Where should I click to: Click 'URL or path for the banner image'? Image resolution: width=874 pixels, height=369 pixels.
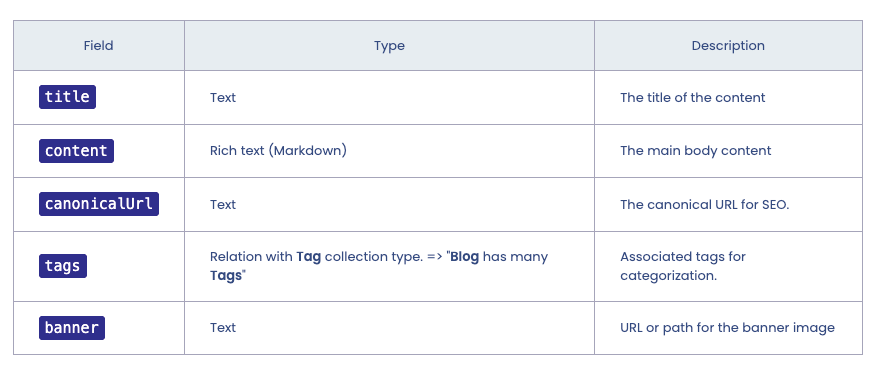click(727, 328)
